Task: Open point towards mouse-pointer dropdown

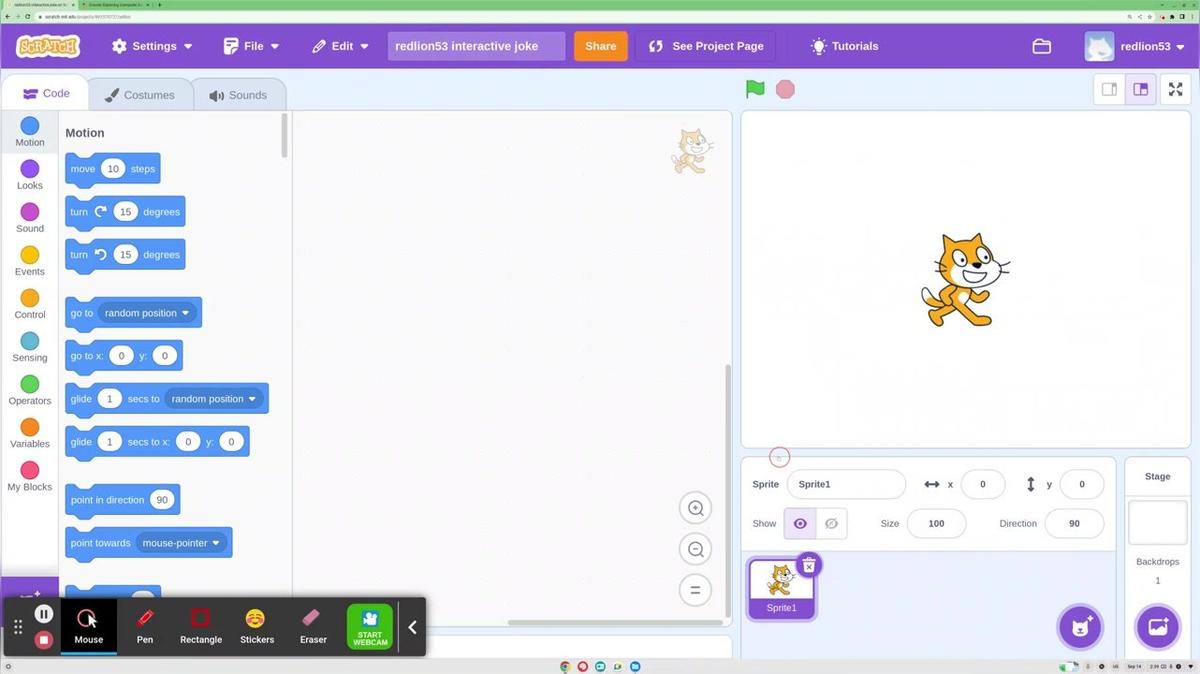Action: 181,543
